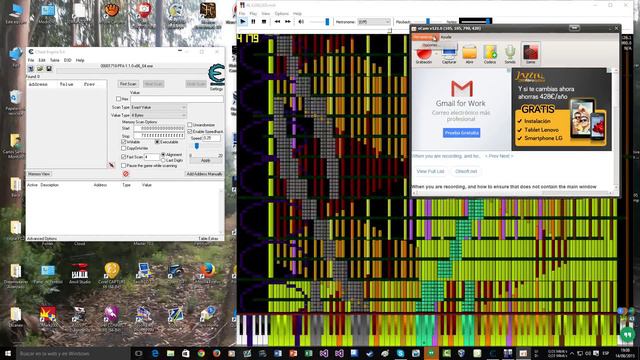Click the oCam Capturar icon
The width and height of the screenshot is (640, 360).
(449, 55)
